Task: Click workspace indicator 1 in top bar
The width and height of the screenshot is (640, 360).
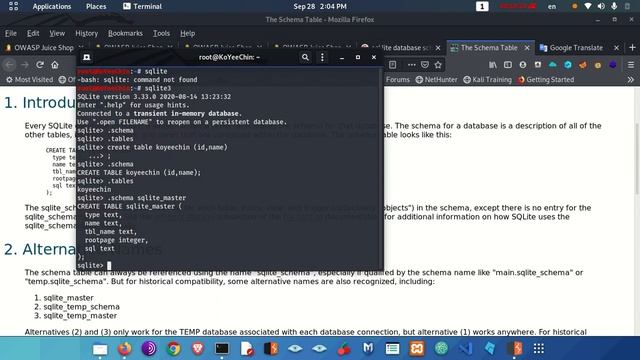Action: 482,7
